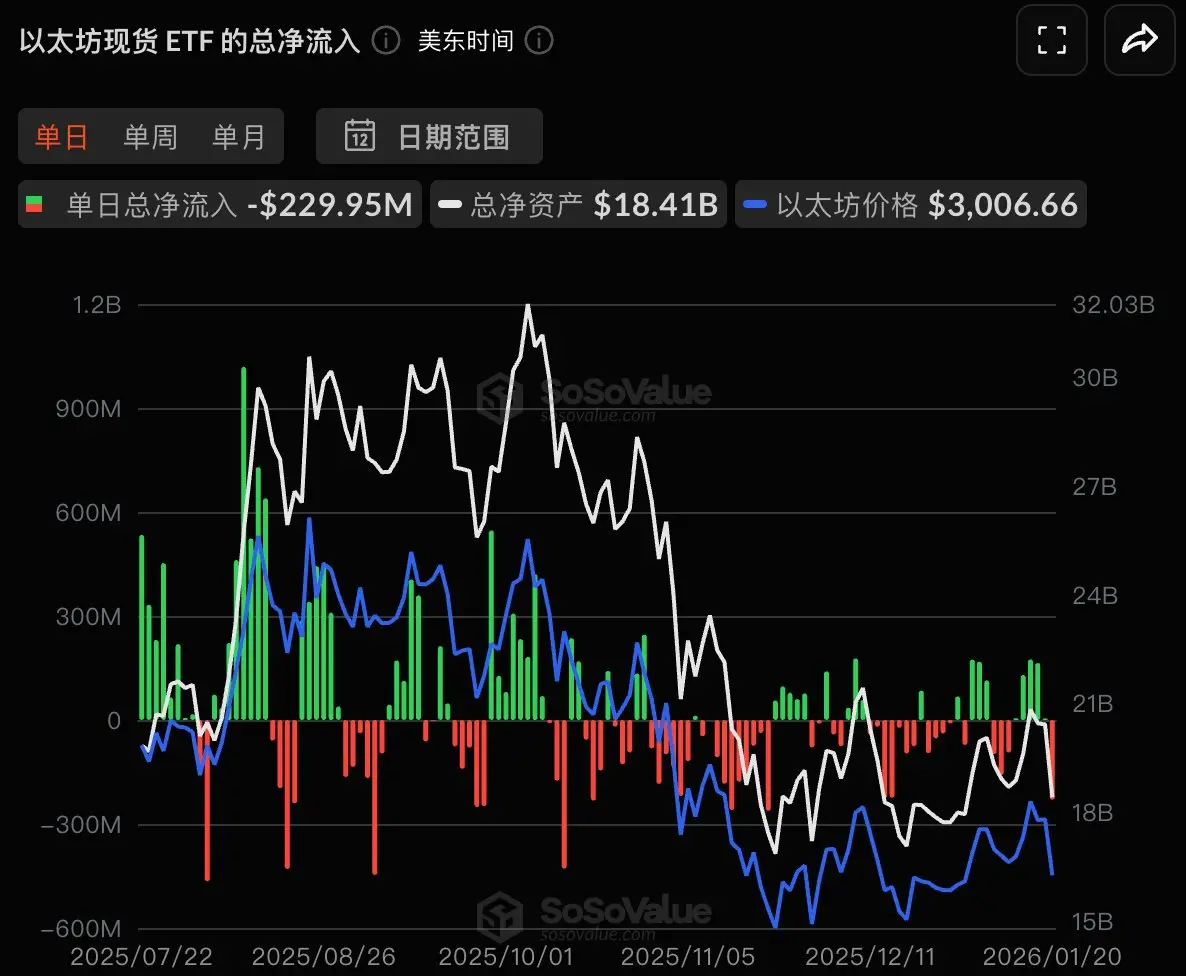Viewport: 1186px width, 976px height.
Task: Toggle the 单日总净流入 series legend
Action: click(219, 204)
